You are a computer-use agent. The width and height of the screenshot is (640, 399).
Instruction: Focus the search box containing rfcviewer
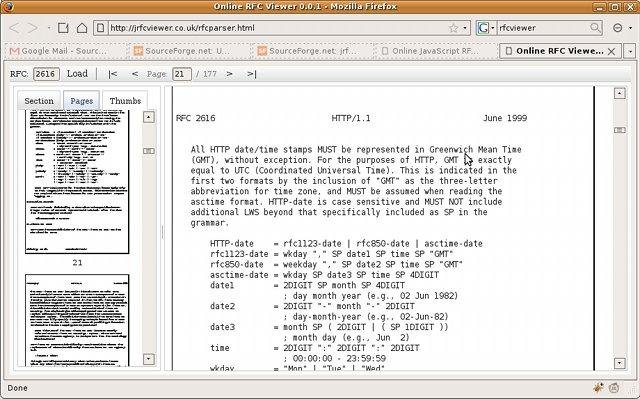point(543,28)
